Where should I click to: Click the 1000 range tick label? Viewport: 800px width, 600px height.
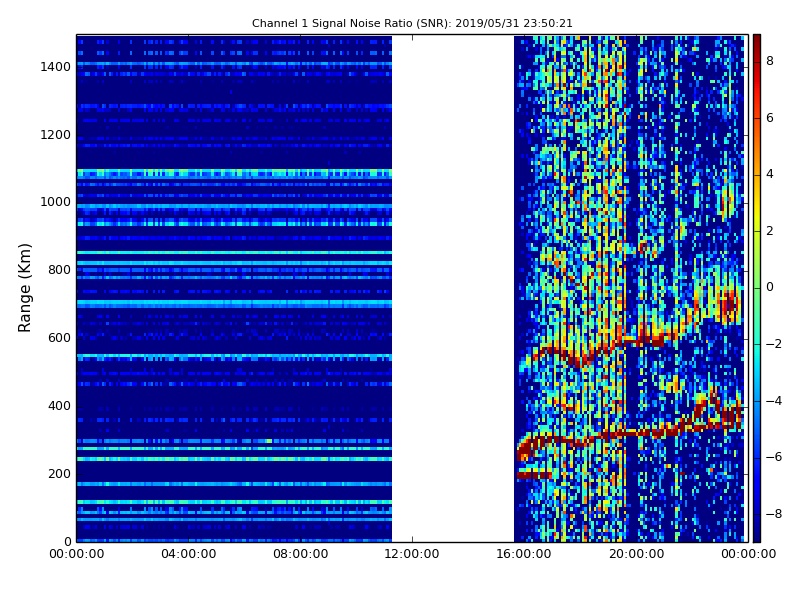[x=56, y=202]
